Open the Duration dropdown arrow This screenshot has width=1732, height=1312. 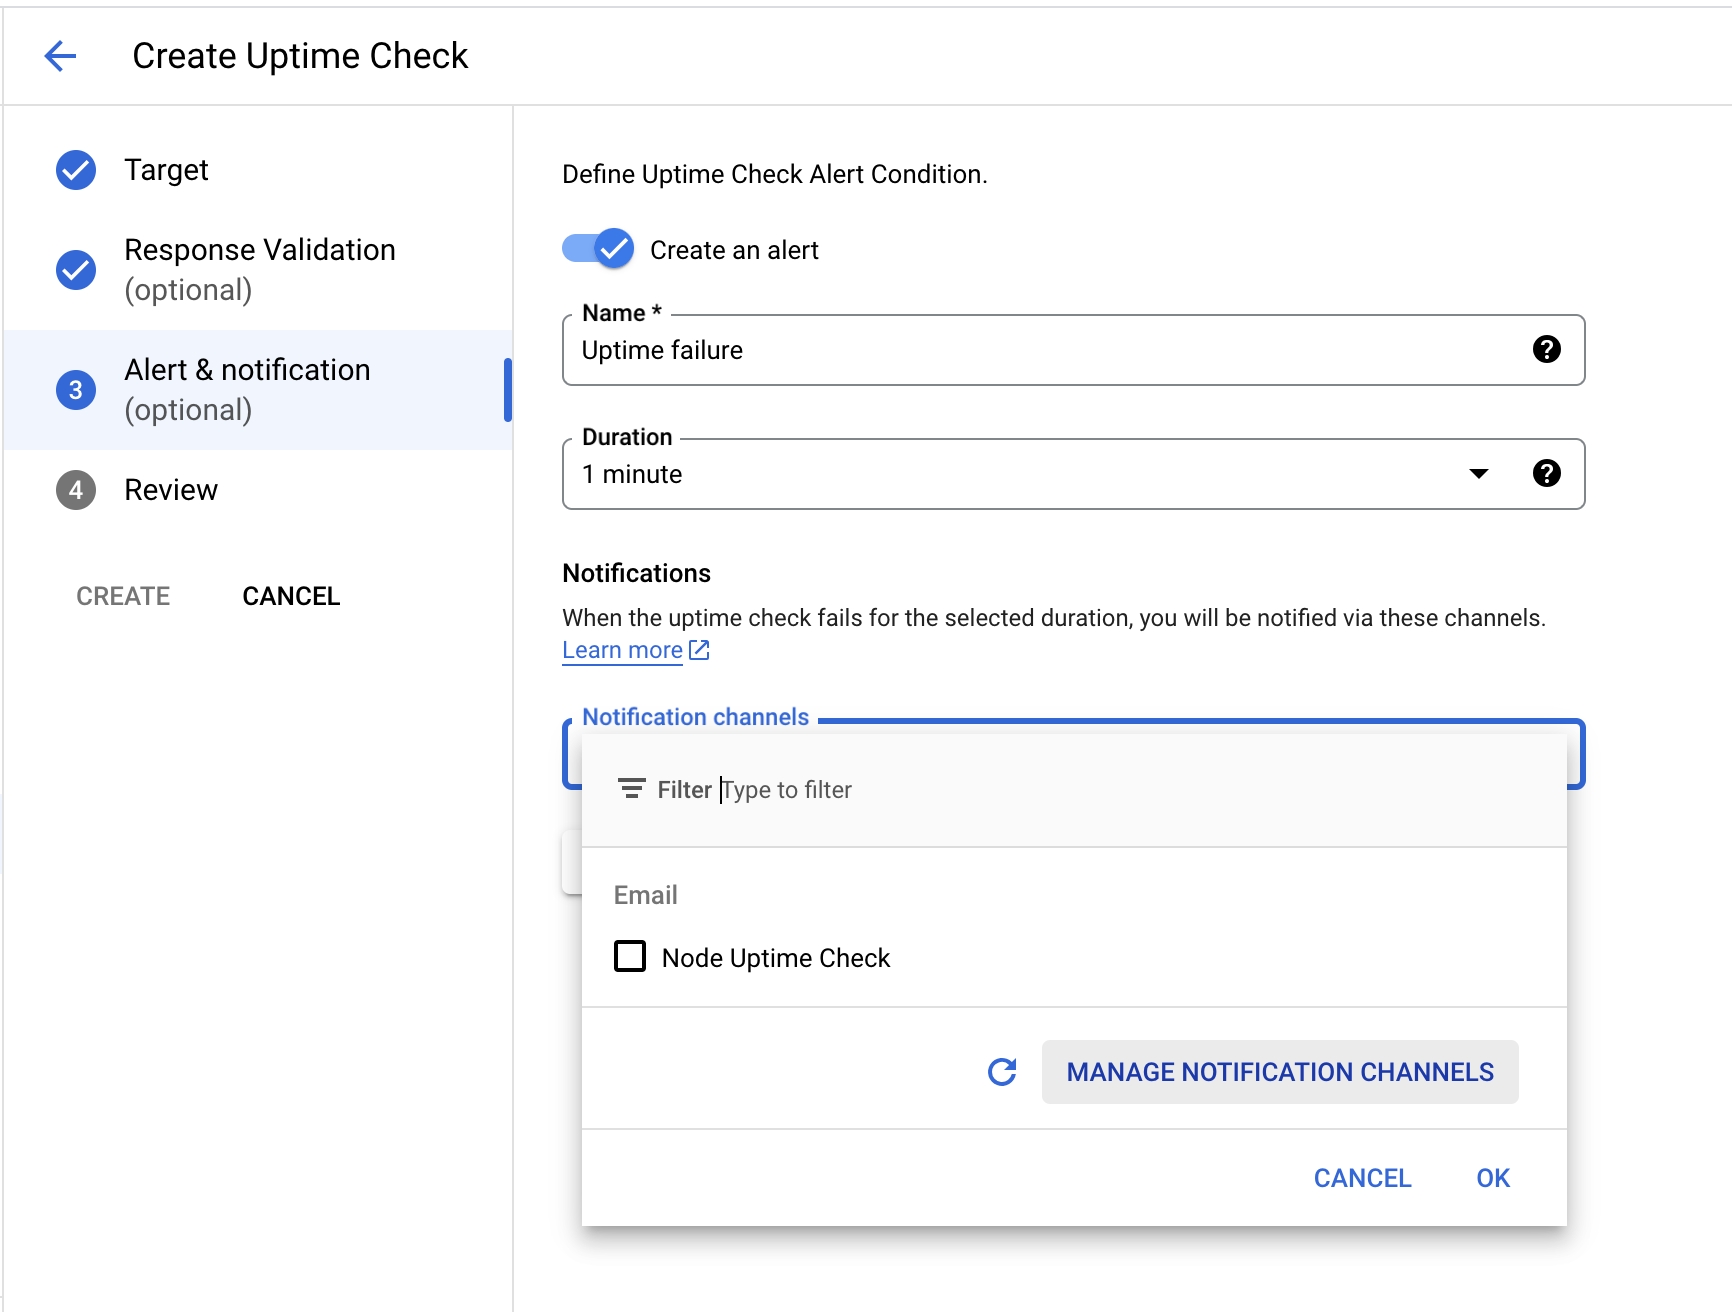[1478, 474]
